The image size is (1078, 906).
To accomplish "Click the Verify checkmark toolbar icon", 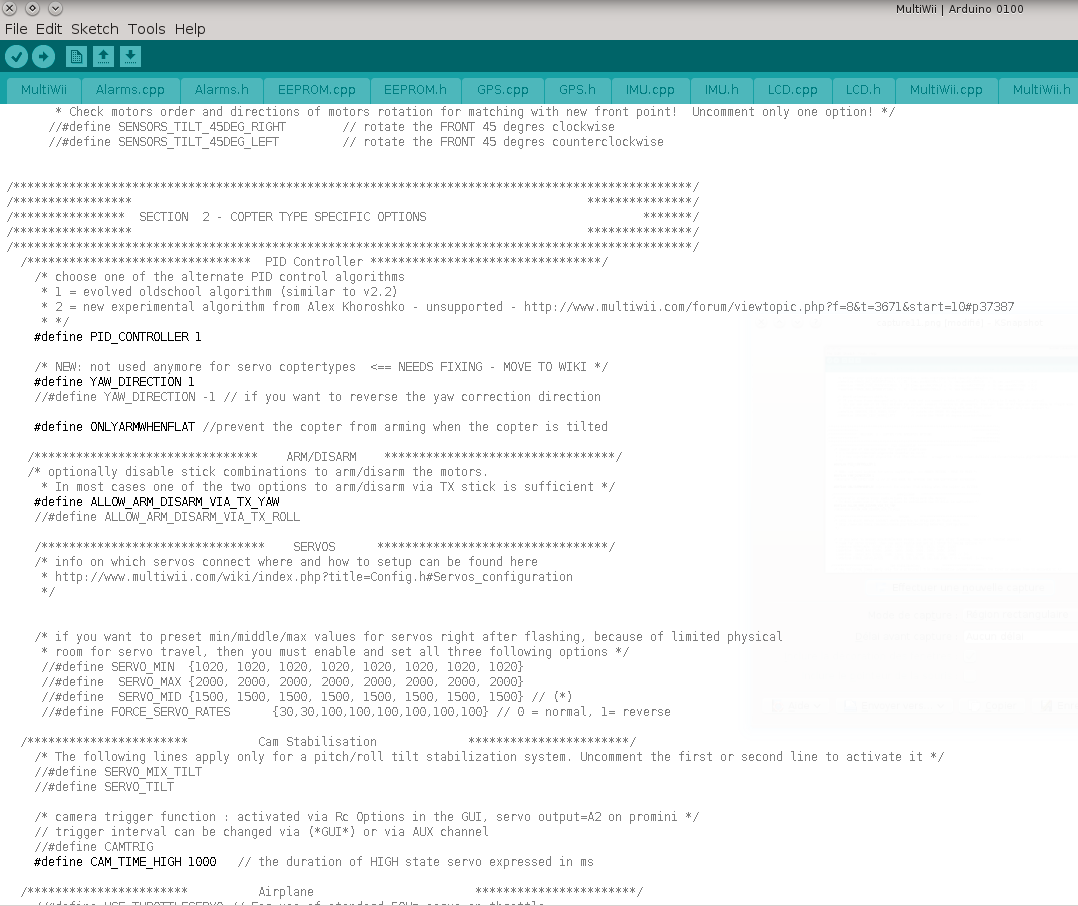I will (x=16, y=57).
